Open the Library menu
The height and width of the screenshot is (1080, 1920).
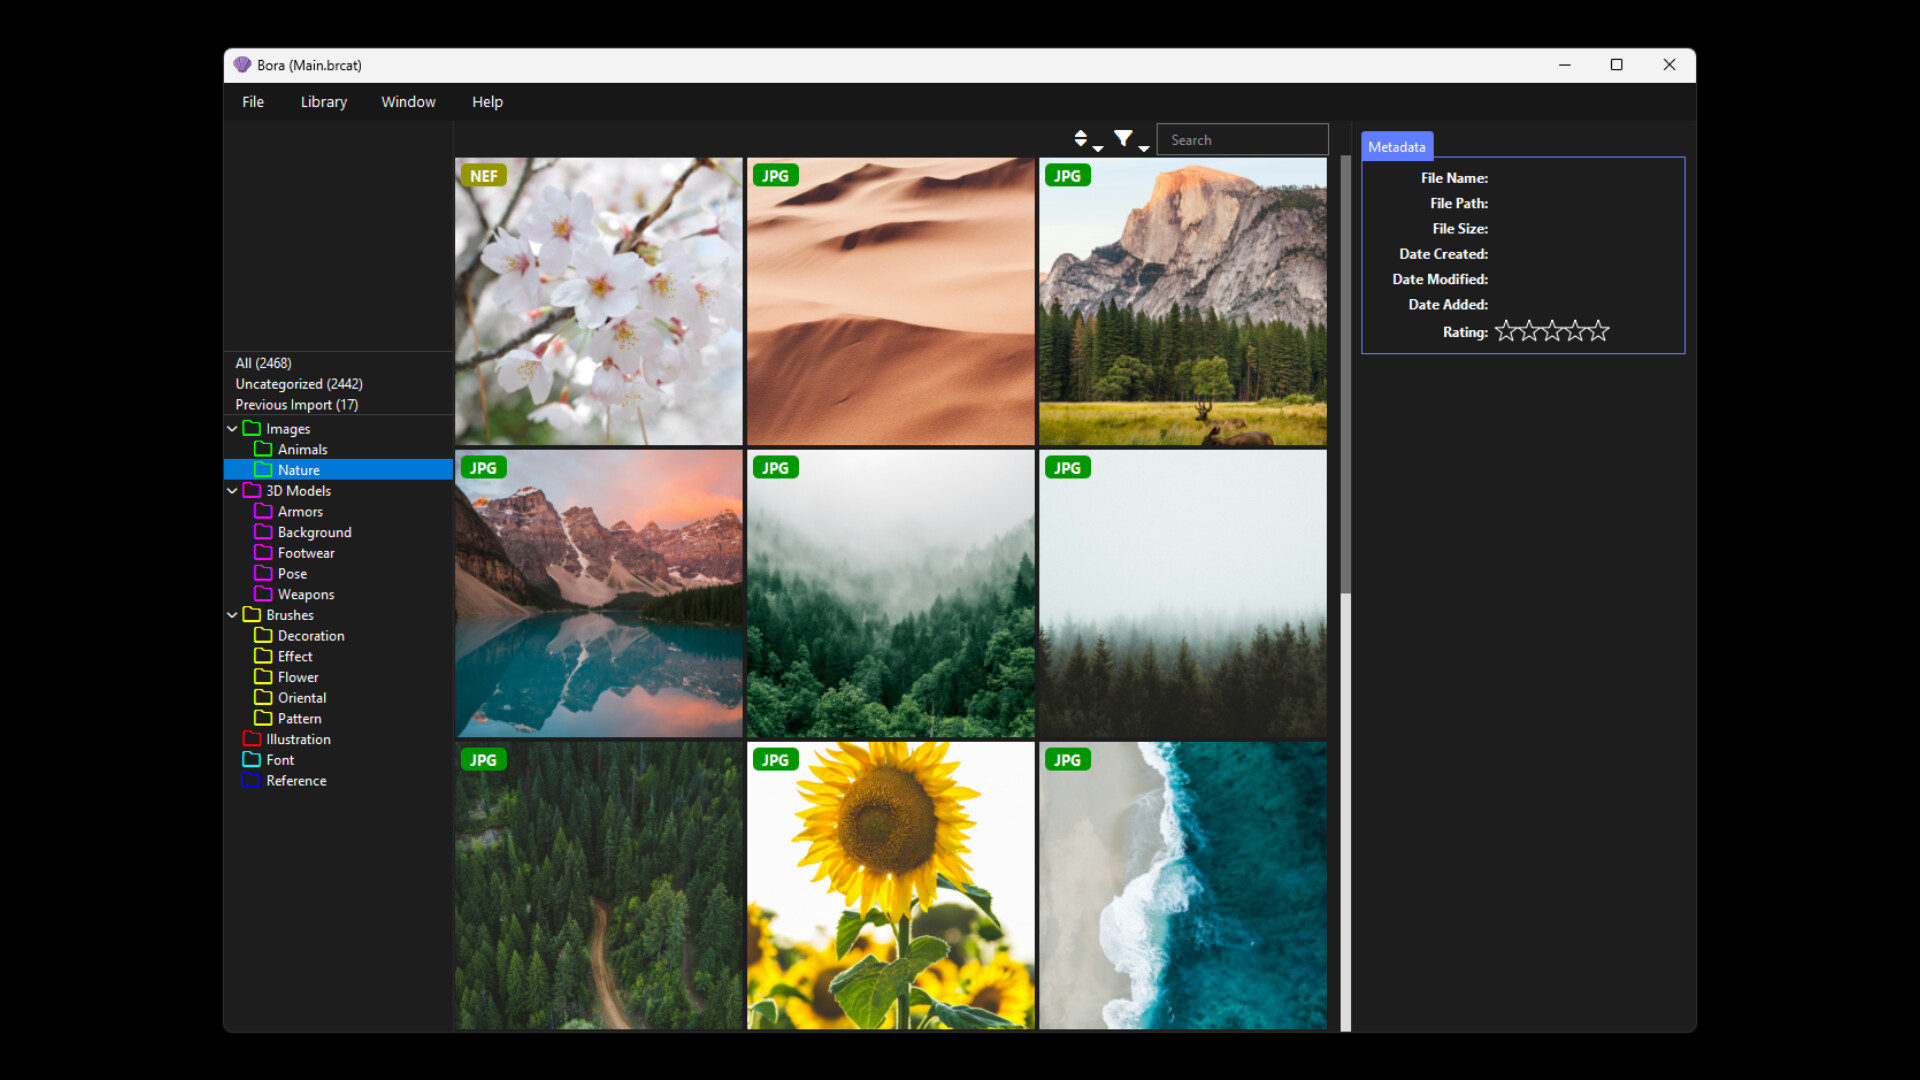[323, 101]
